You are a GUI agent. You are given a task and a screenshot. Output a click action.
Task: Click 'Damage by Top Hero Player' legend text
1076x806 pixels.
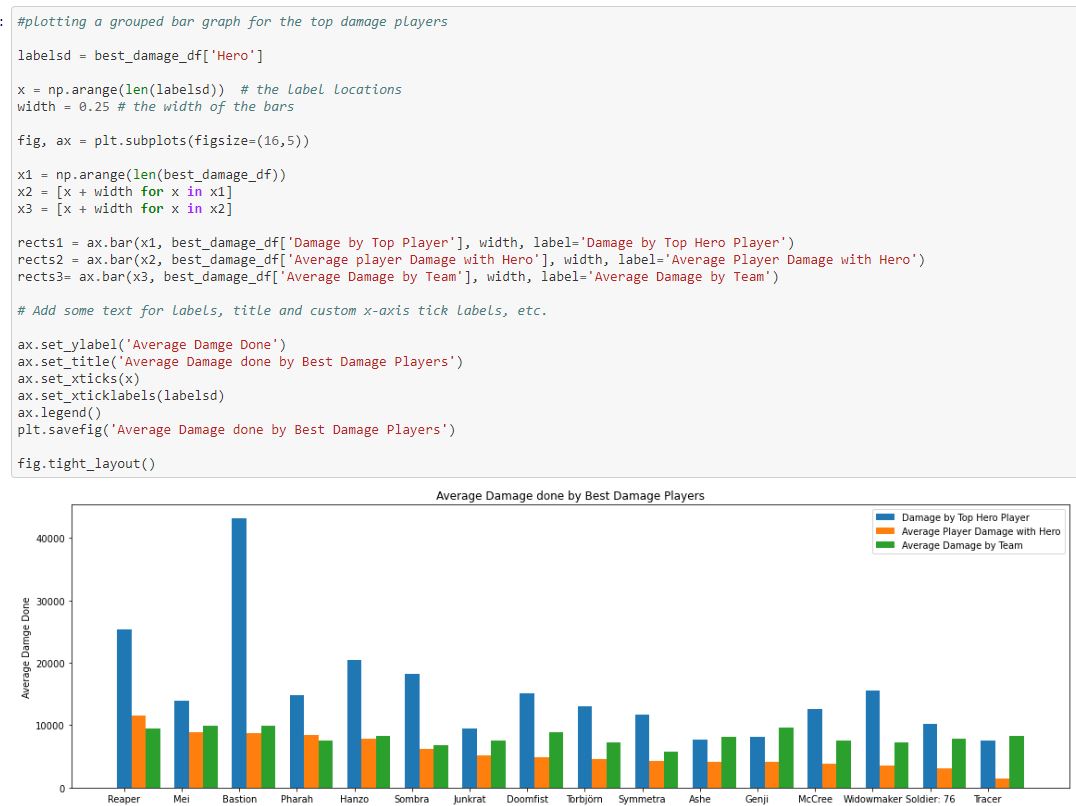tap(964, 518)
